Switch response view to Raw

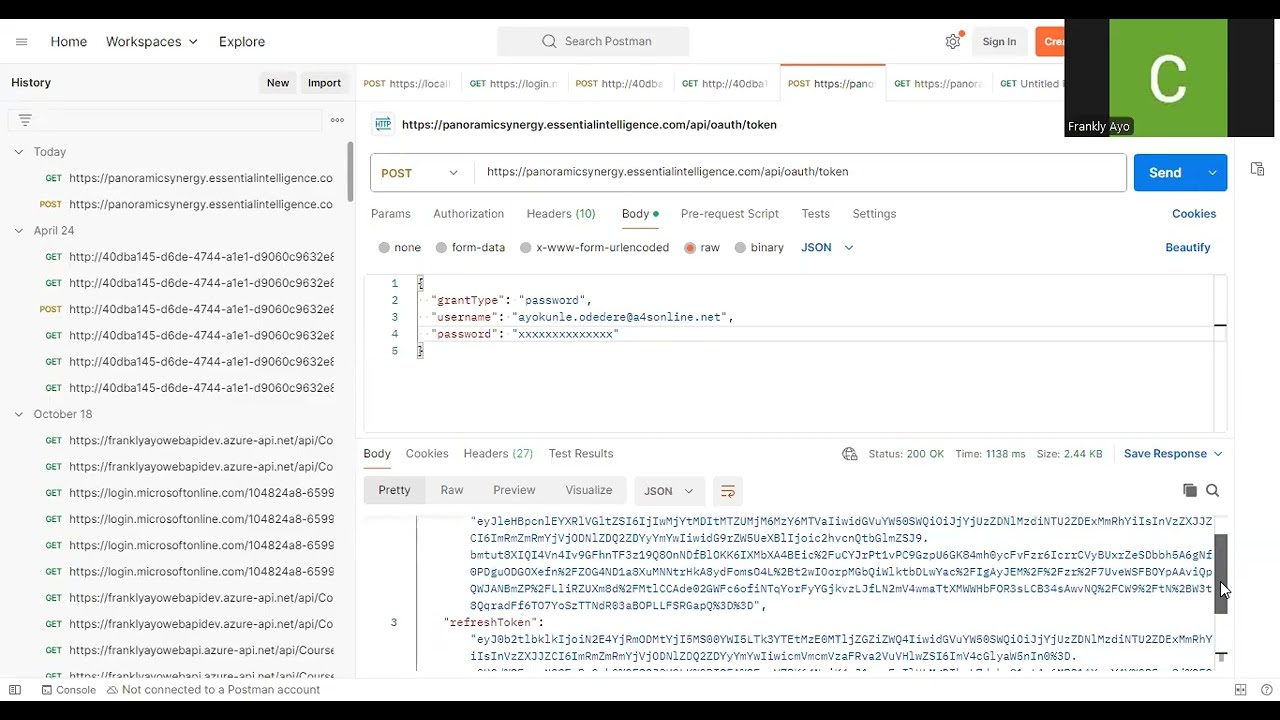coord(452,490)
